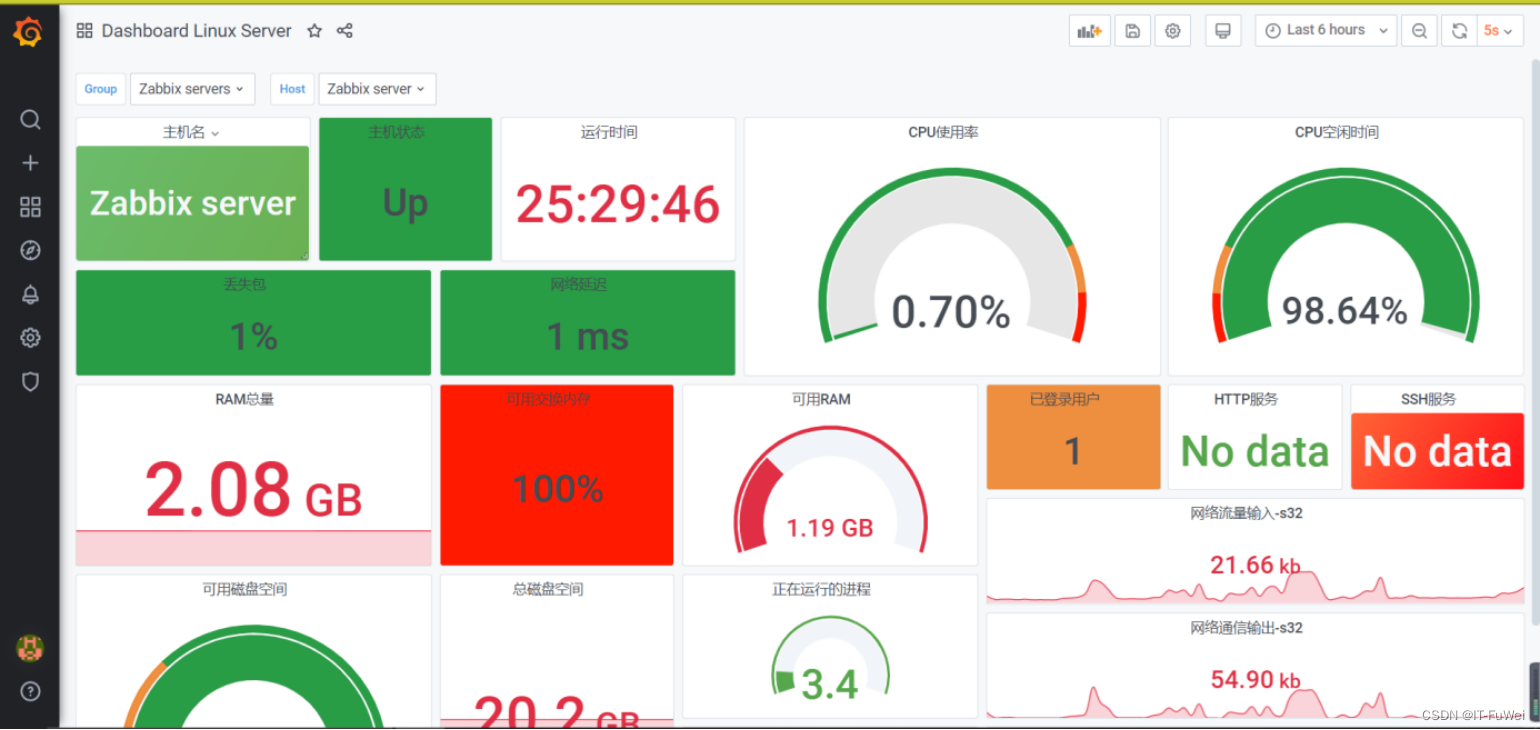Open the Group Zabbix servers dropdown
Image resolution: width=1540 pixels, height=730 pixels.
192,89
